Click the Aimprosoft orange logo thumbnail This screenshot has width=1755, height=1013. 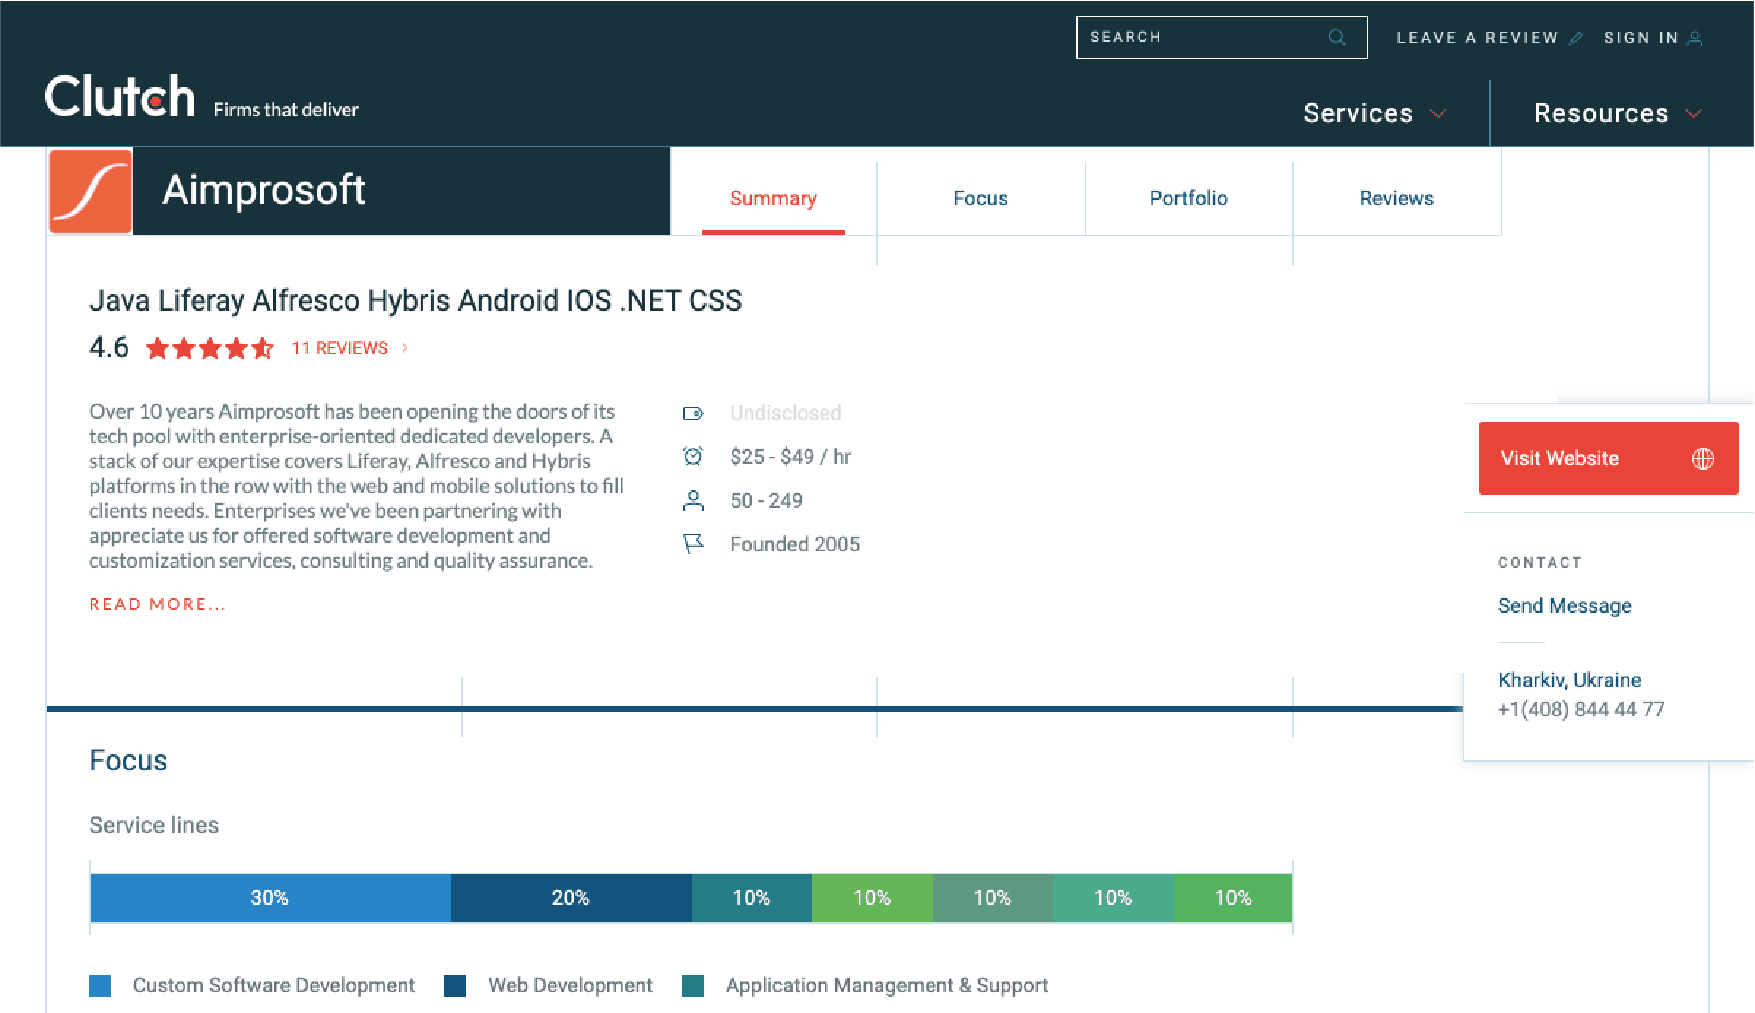tap(90, 191)
